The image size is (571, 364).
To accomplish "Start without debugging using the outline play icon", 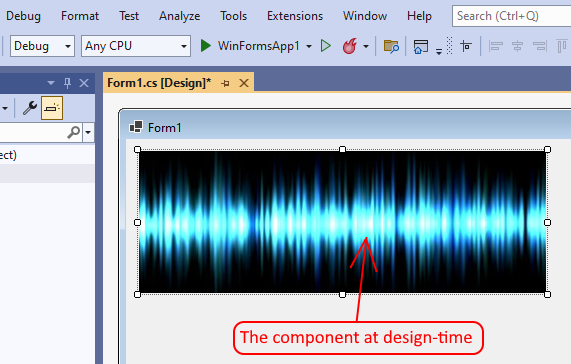I will coord(326,46).
